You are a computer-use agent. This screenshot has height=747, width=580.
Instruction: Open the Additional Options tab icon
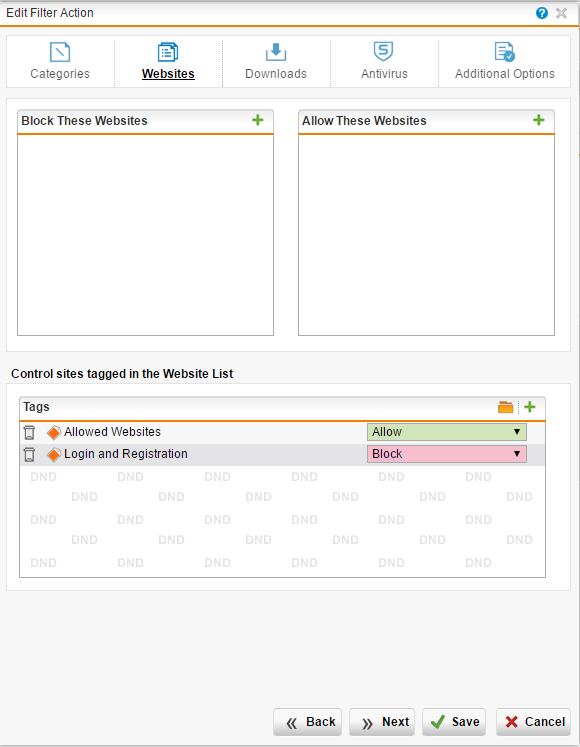click(x=504, y=52)
